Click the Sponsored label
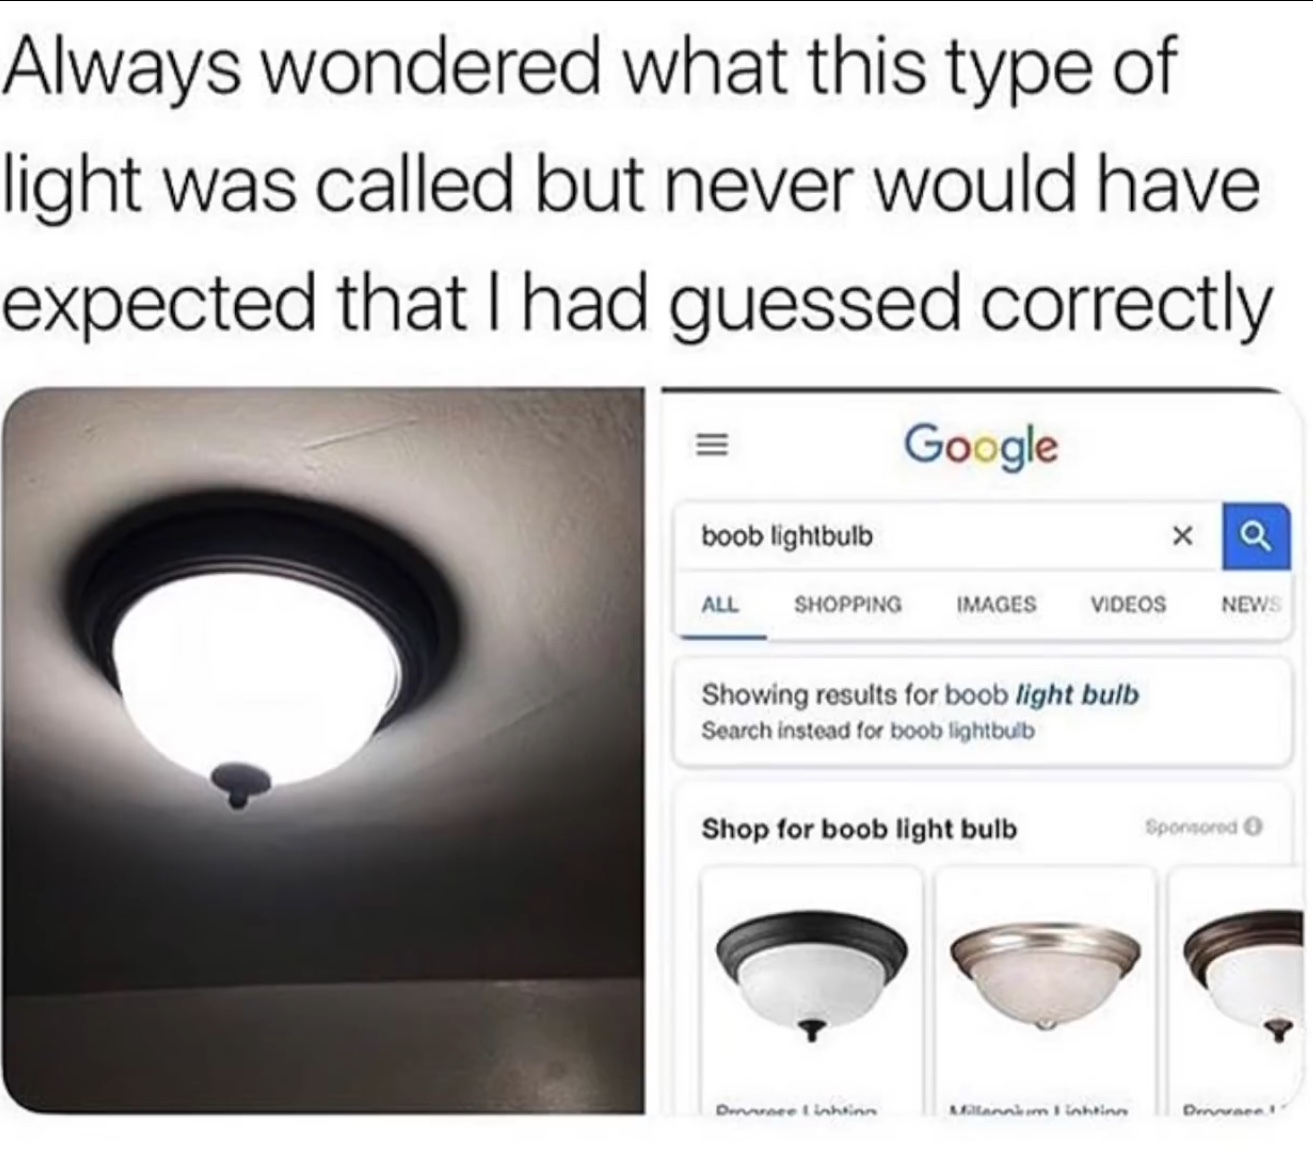The width and height of the screenshot is (1313, 1150). (x=1193, y=828)
